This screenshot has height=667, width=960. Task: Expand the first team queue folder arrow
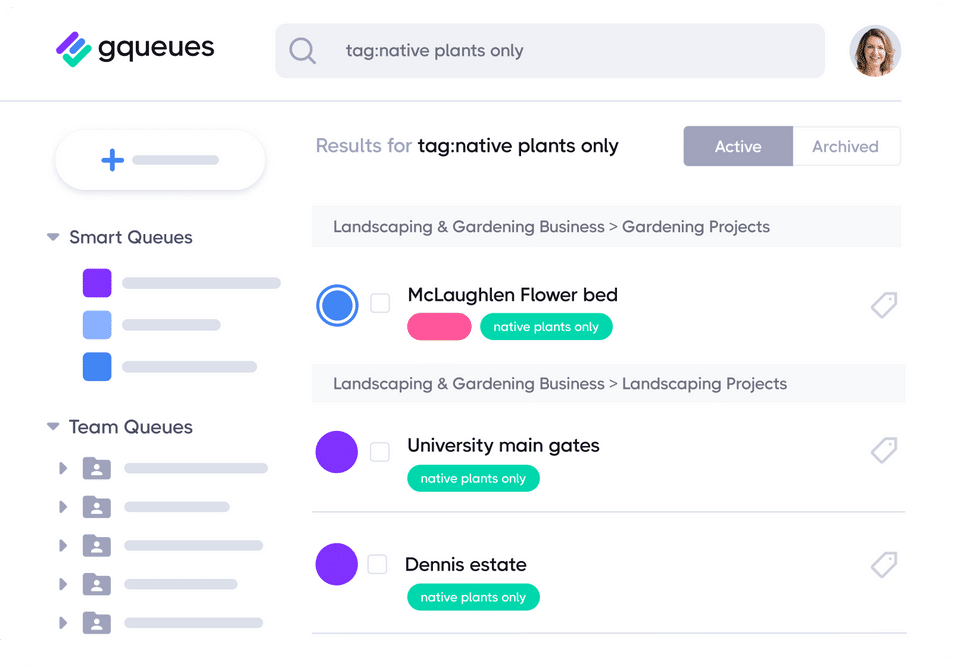[x=63, y=468]
